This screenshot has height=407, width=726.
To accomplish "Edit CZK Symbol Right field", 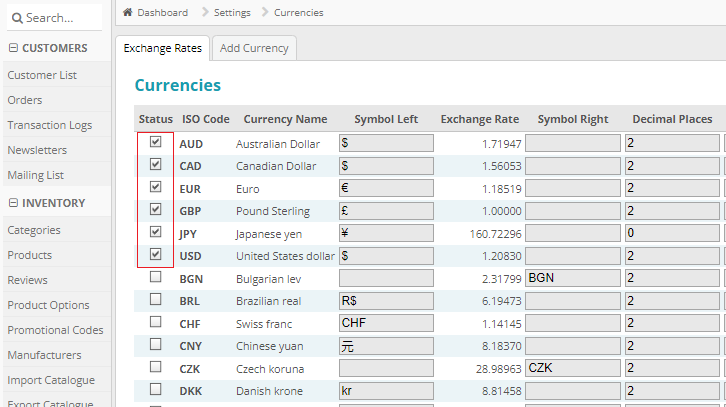I will [x=573, y=368].
